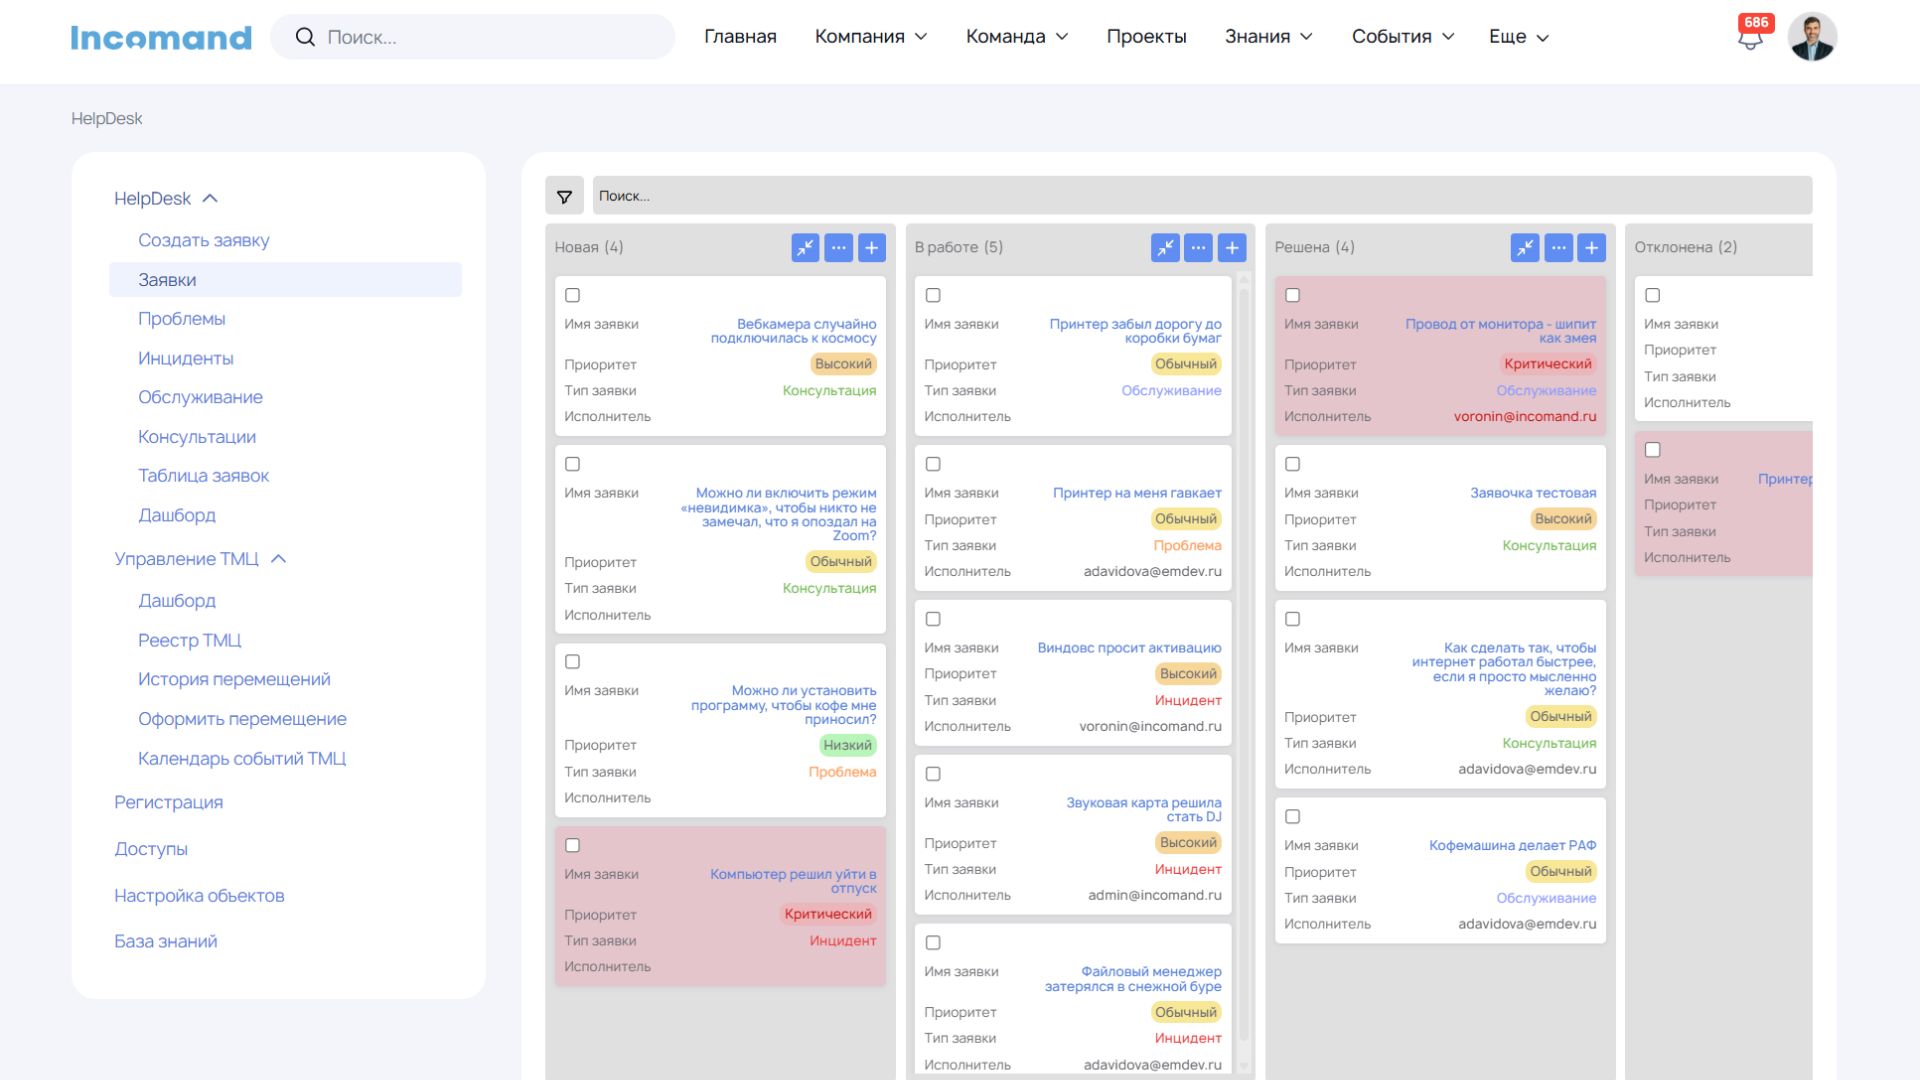Collapse the «Управление ТМЦ» sidebar section
Viewport: 1920px width, 1080px height.
tap(281, 559)
